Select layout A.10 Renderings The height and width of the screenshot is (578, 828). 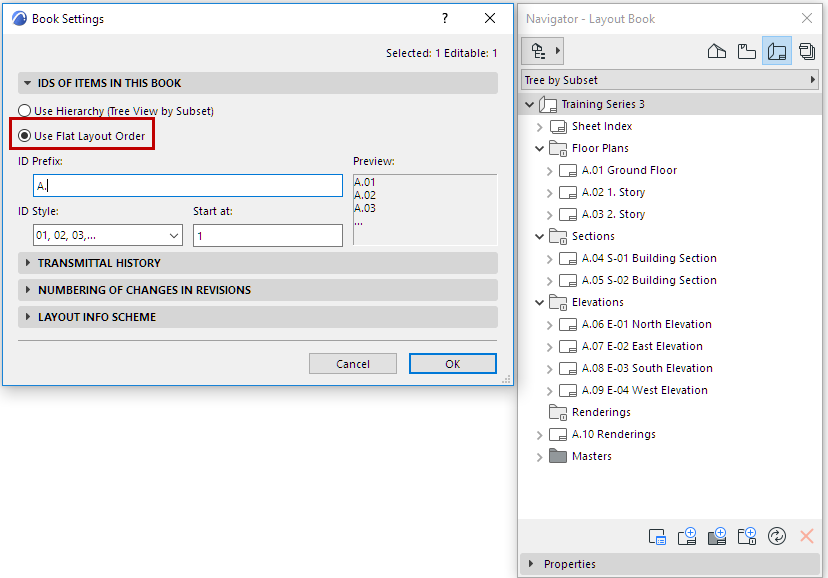603,434
